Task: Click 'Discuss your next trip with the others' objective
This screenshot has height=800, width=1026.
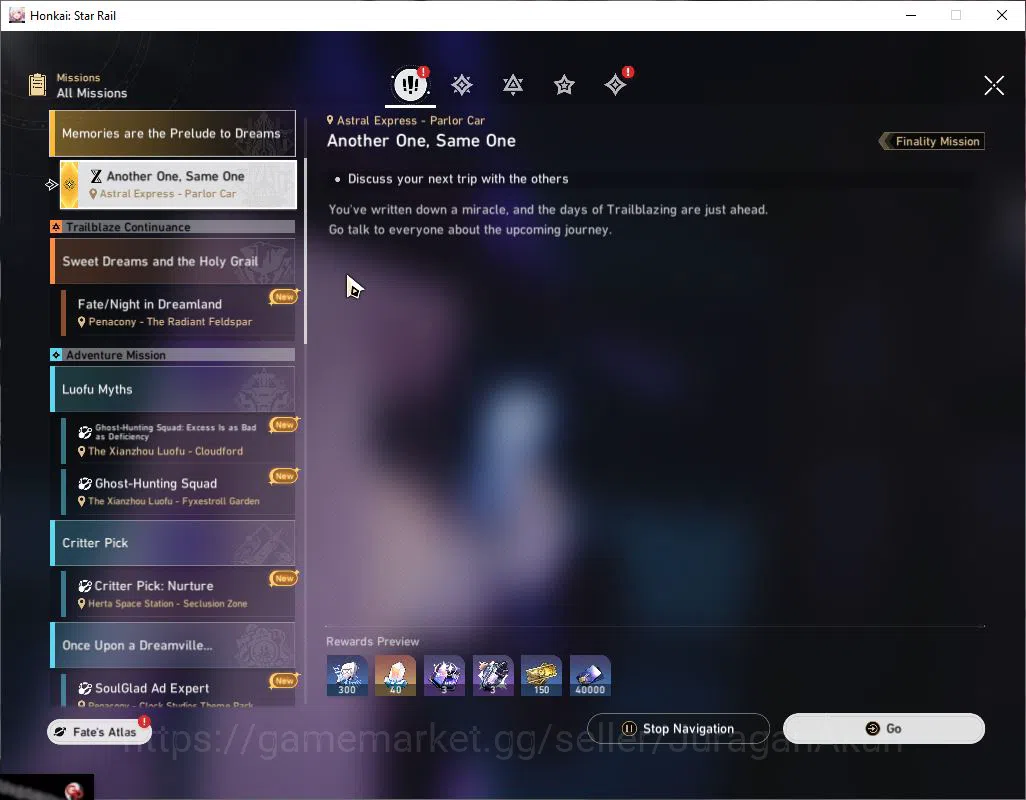Action: (458, 179)
